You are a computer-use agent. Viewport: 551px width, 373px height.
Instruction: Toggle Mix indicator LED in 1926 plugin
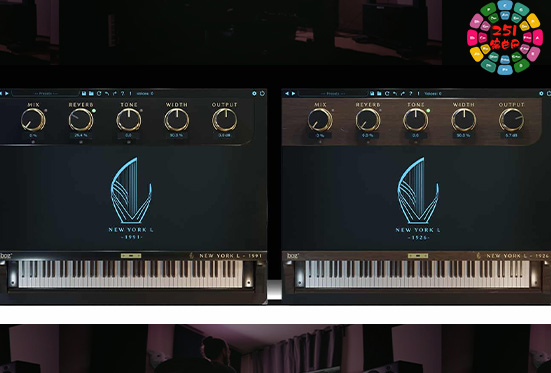click(x=333, y=111)
